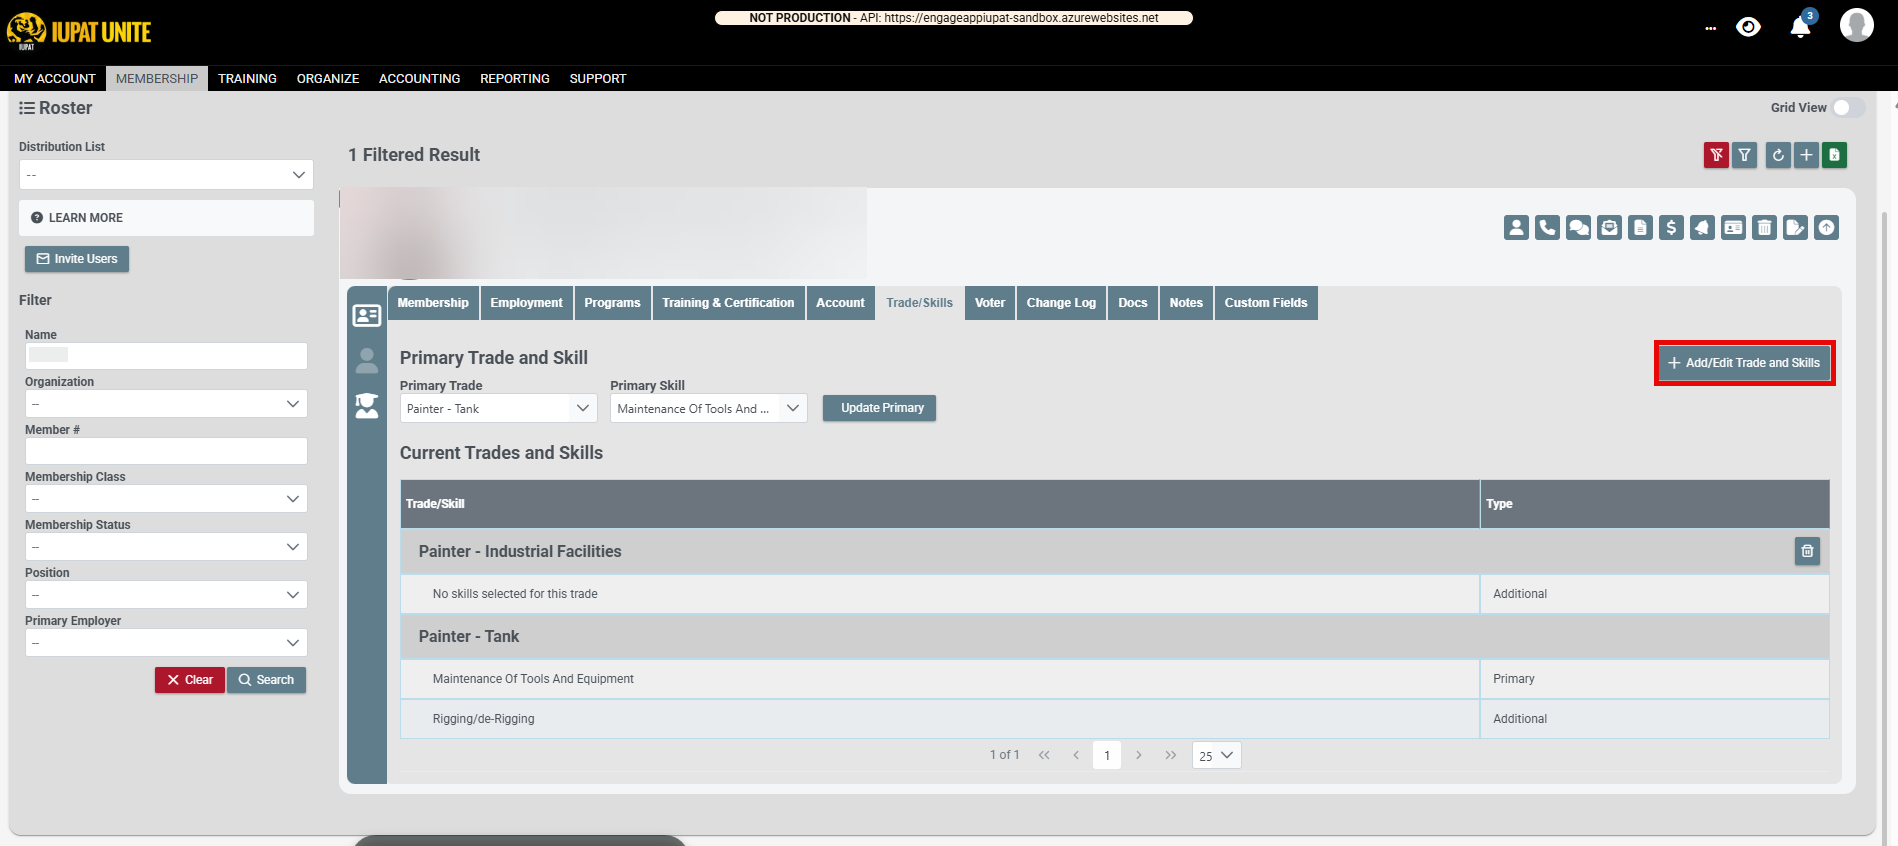Viewport: 1898px width, 846px height.
Task: Select the ID card icon in side panel
Action: point(367,316)
